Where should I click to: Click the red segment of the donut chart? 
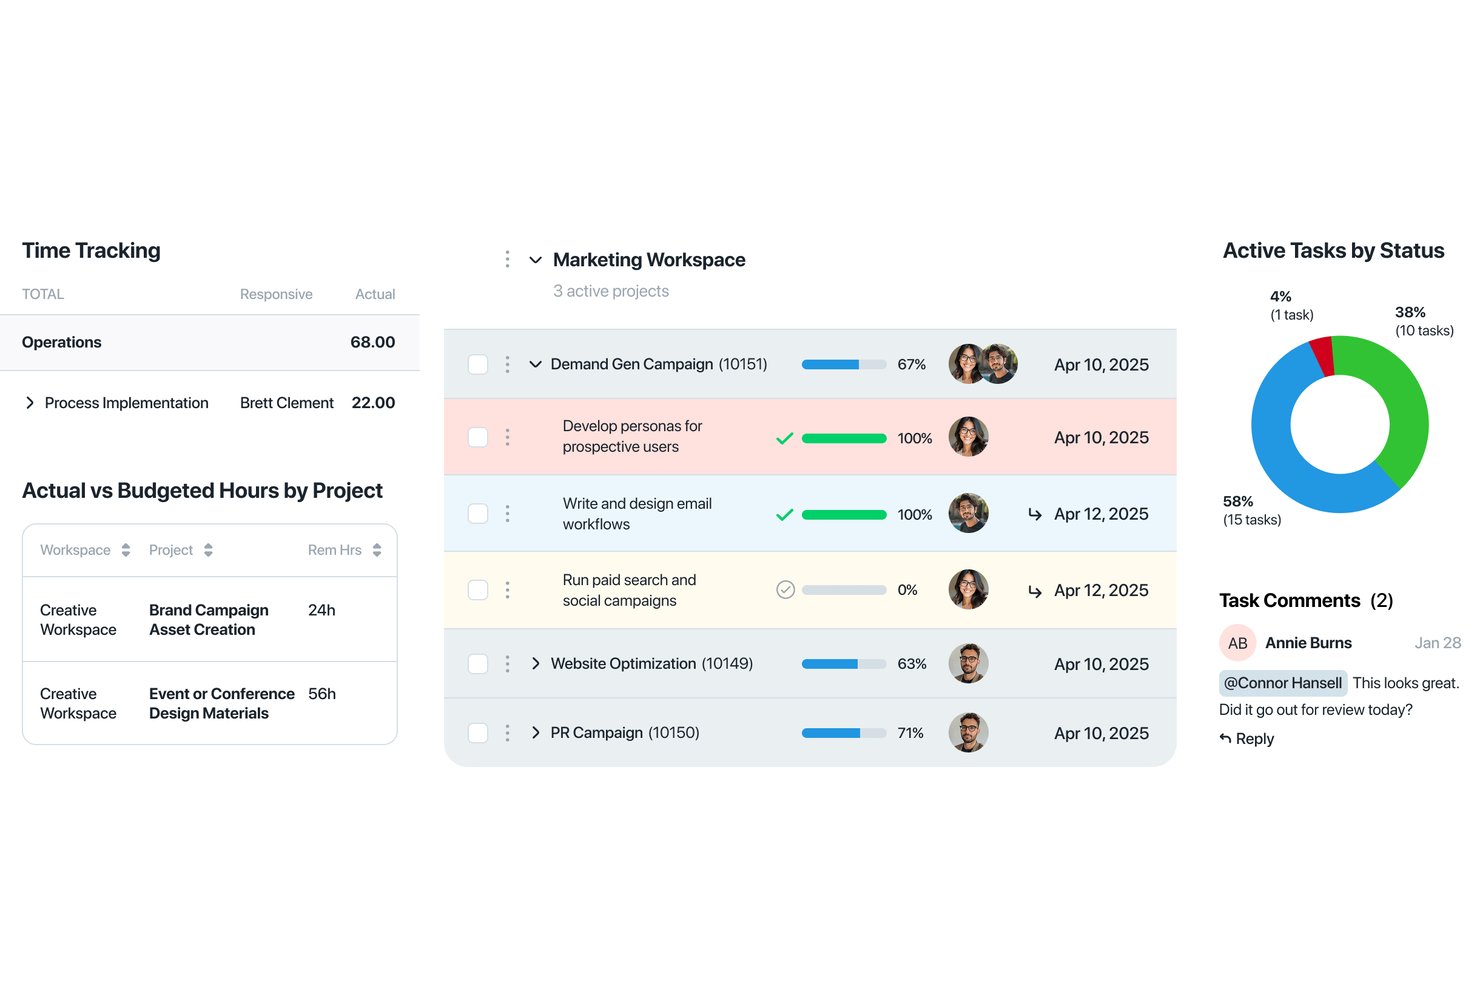point(1322,356)
